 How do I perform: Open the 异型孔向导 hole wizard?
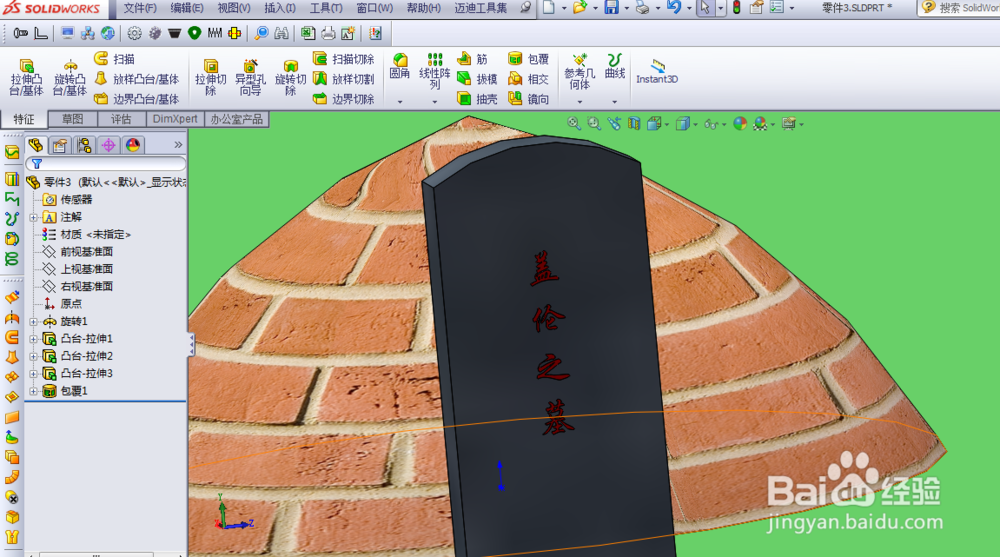250,77
